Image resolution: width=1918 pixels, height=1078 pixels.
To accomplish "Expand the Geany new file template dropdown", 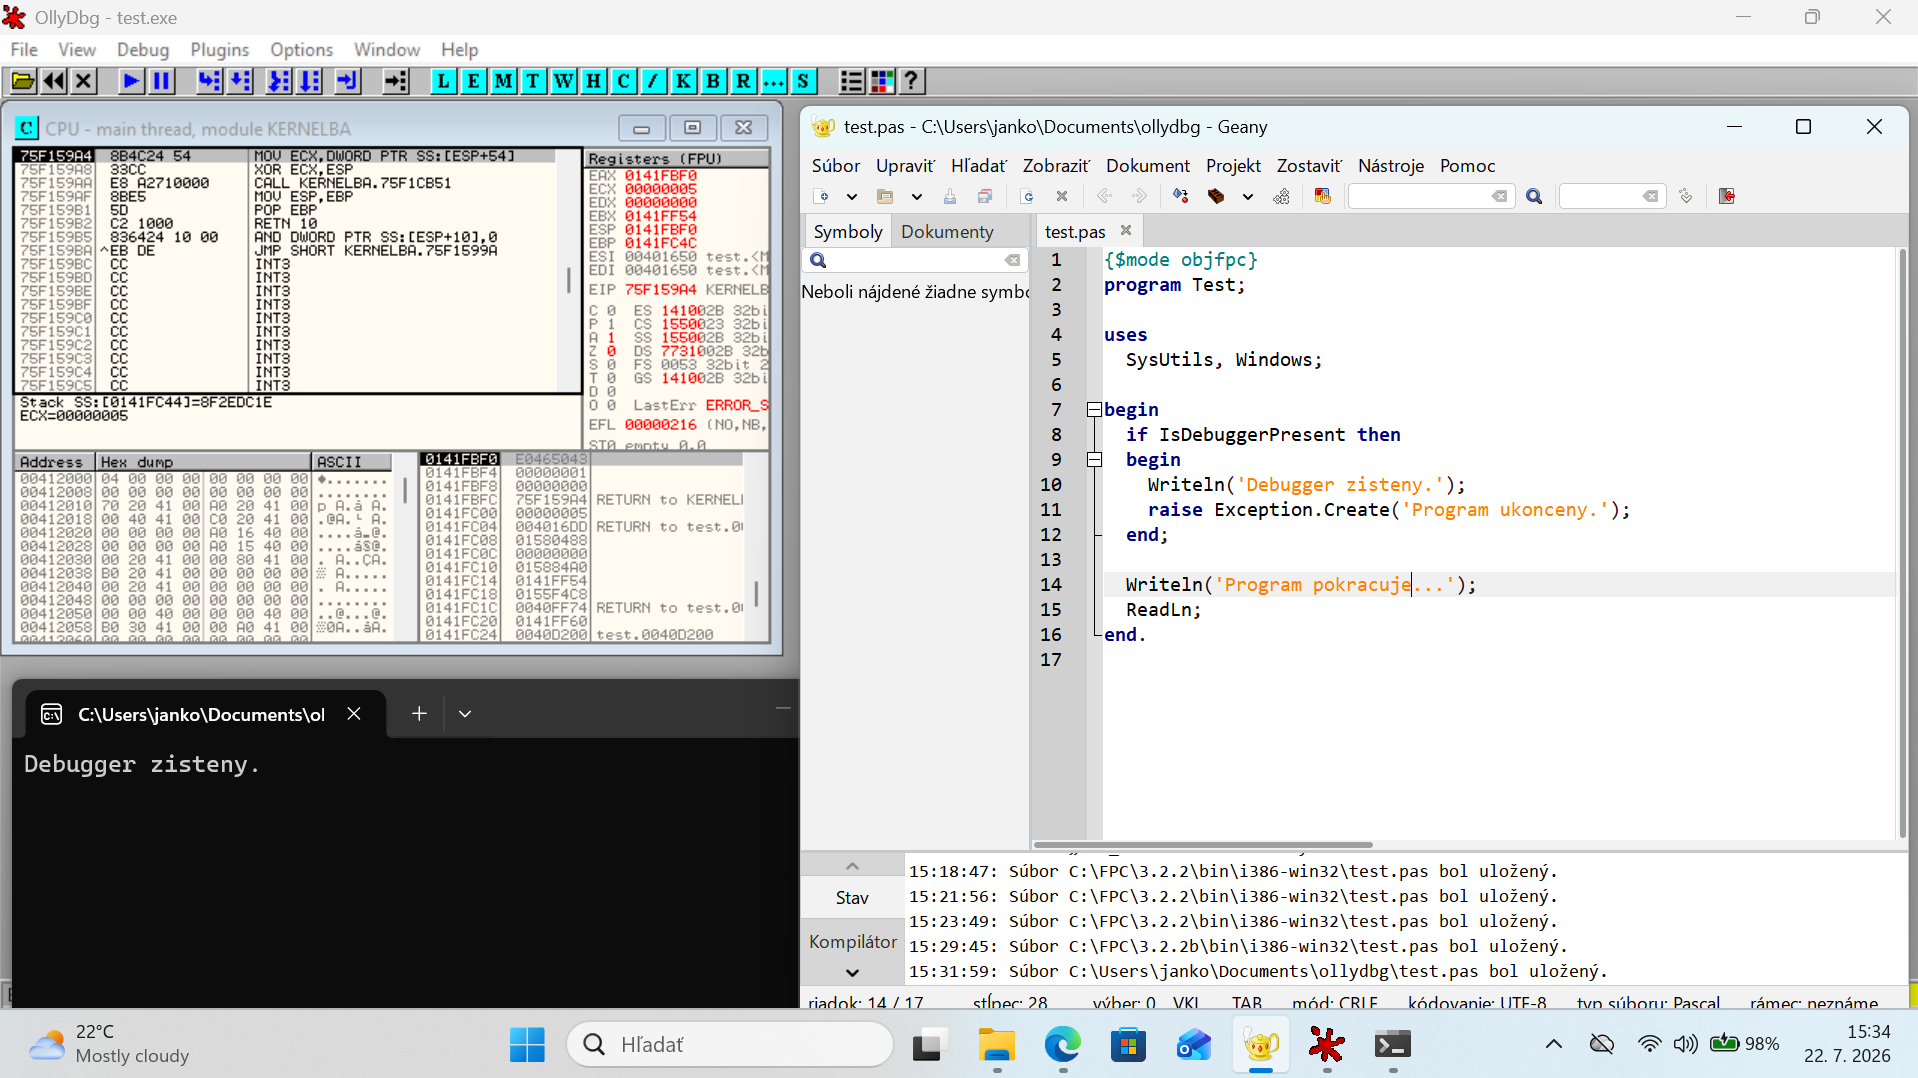I will tap(852, 196).
